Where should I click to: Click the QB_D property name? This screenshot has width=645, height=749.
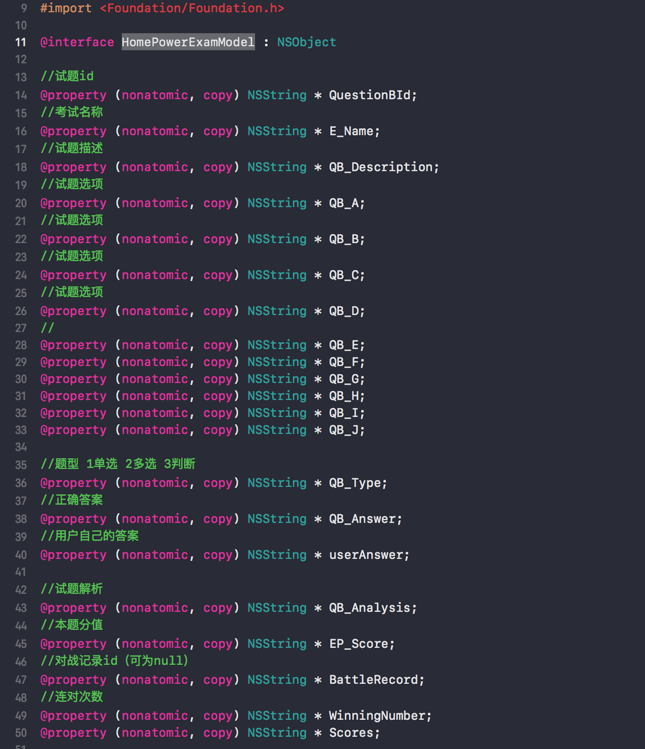pyautogui.click(x=344, y=311)
